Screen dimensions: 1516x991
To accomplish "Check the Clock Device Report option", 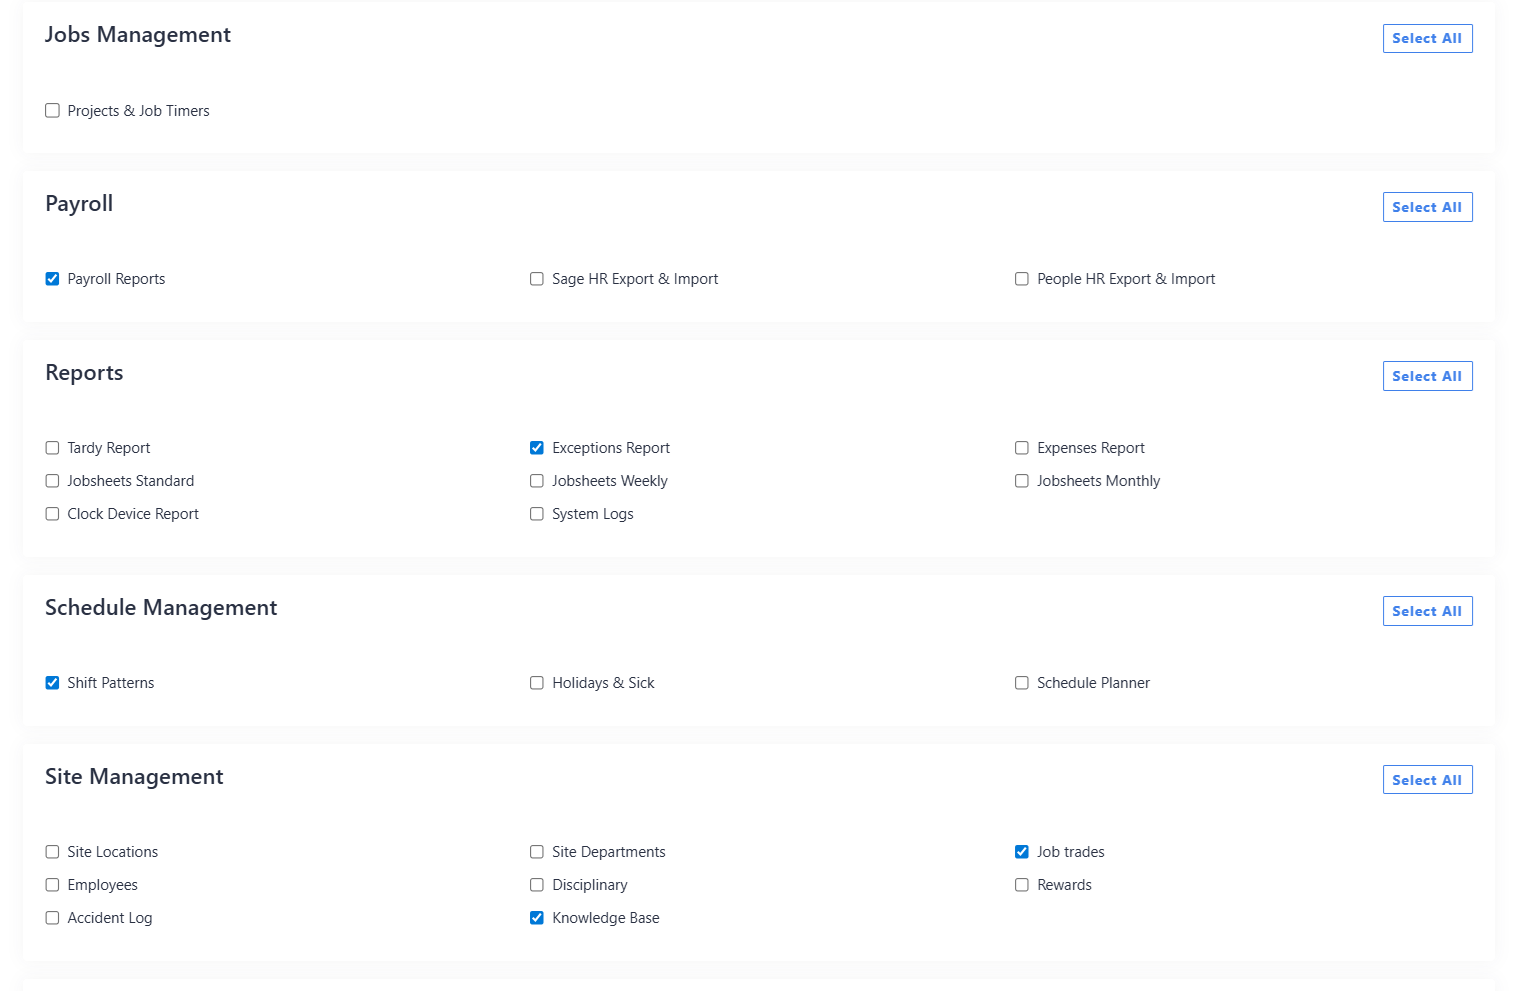I will pos(52,514).
